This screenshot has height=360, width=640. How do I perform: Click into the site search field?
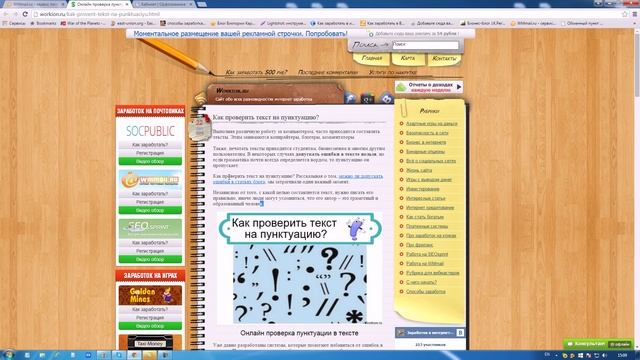coord(425,45)
